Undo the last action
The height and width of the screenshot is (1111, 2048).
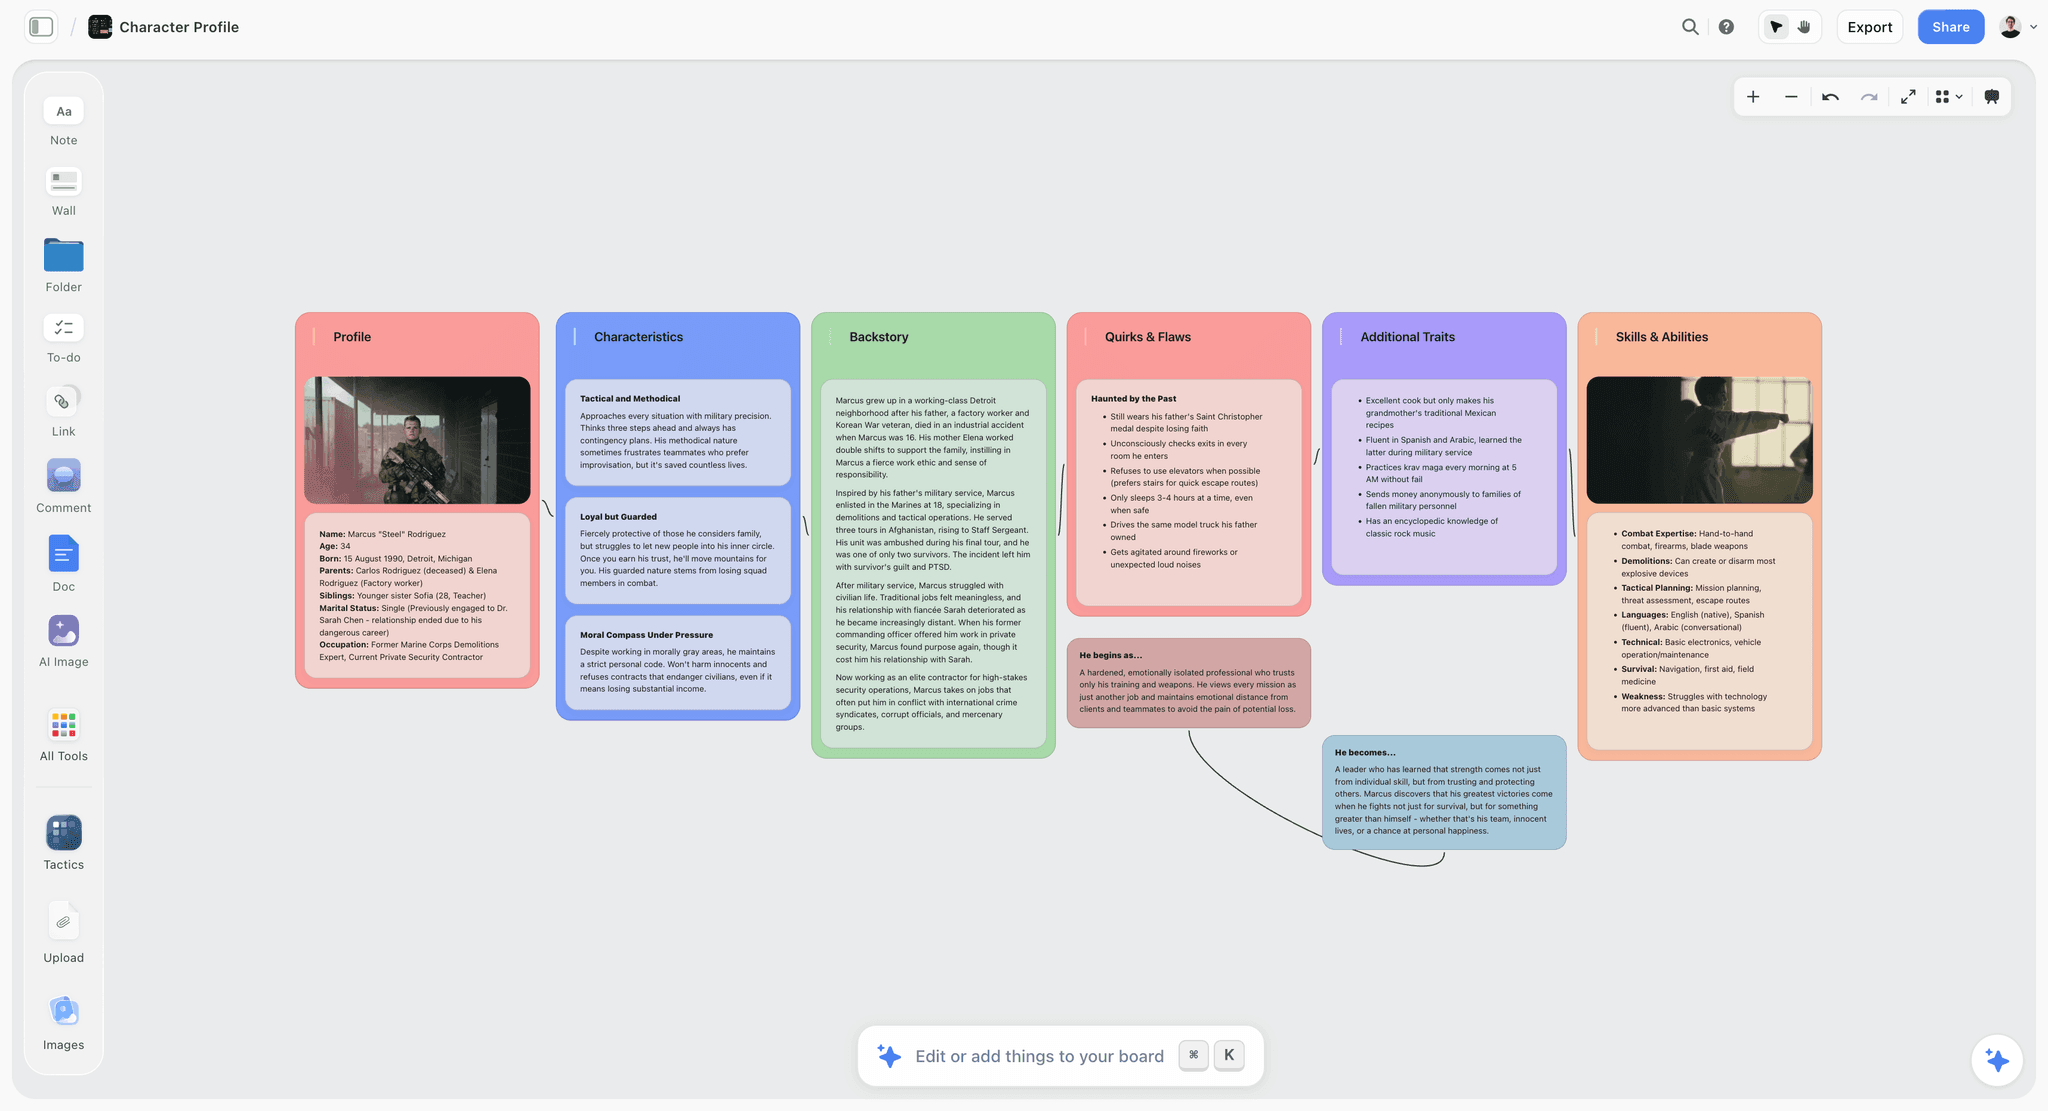click(1830, 97)
